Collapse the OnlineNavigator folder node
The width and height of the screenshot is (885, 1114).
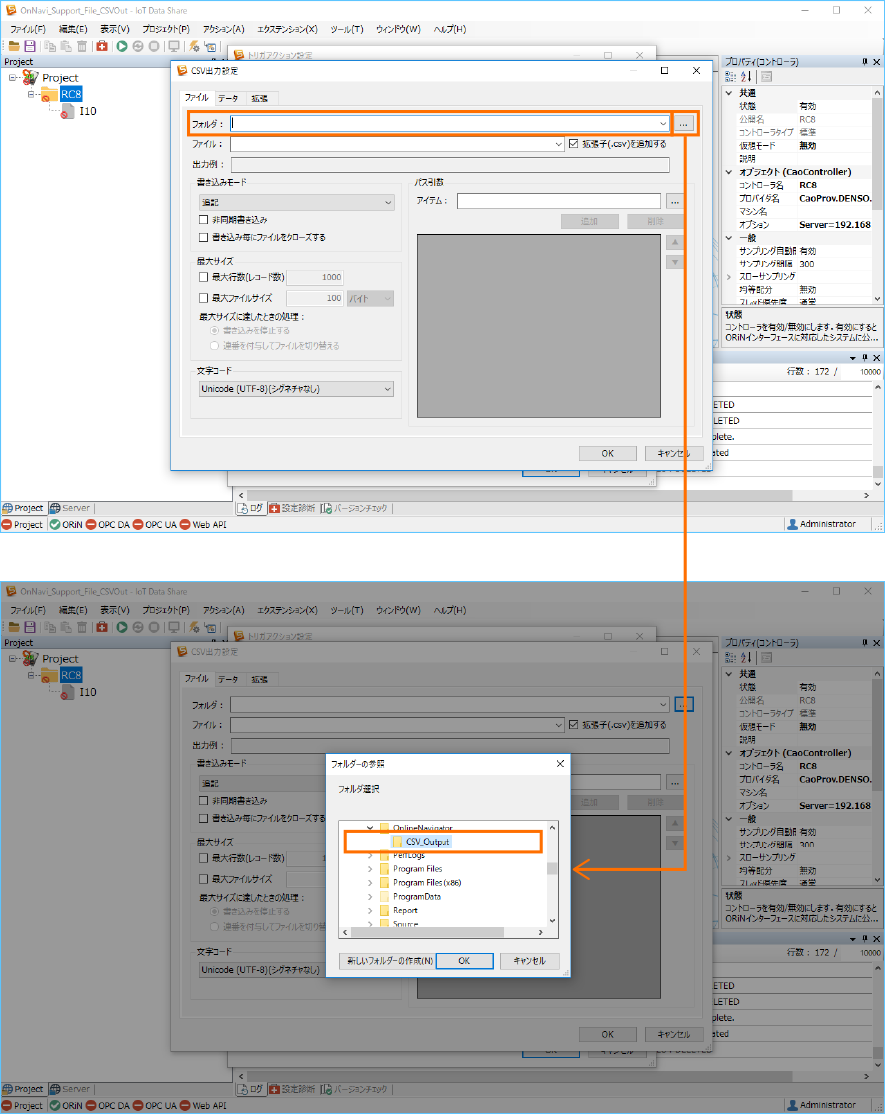[x=370, y=828]
